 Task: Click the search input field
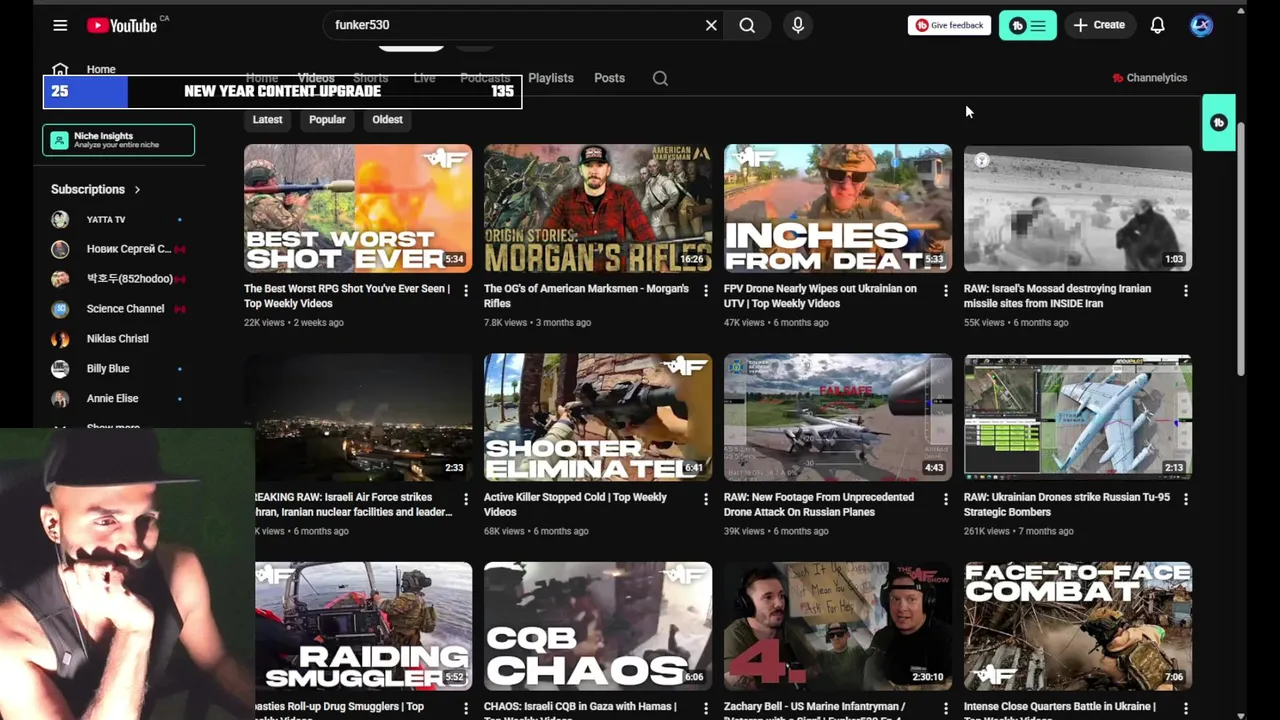click(515, 25)
